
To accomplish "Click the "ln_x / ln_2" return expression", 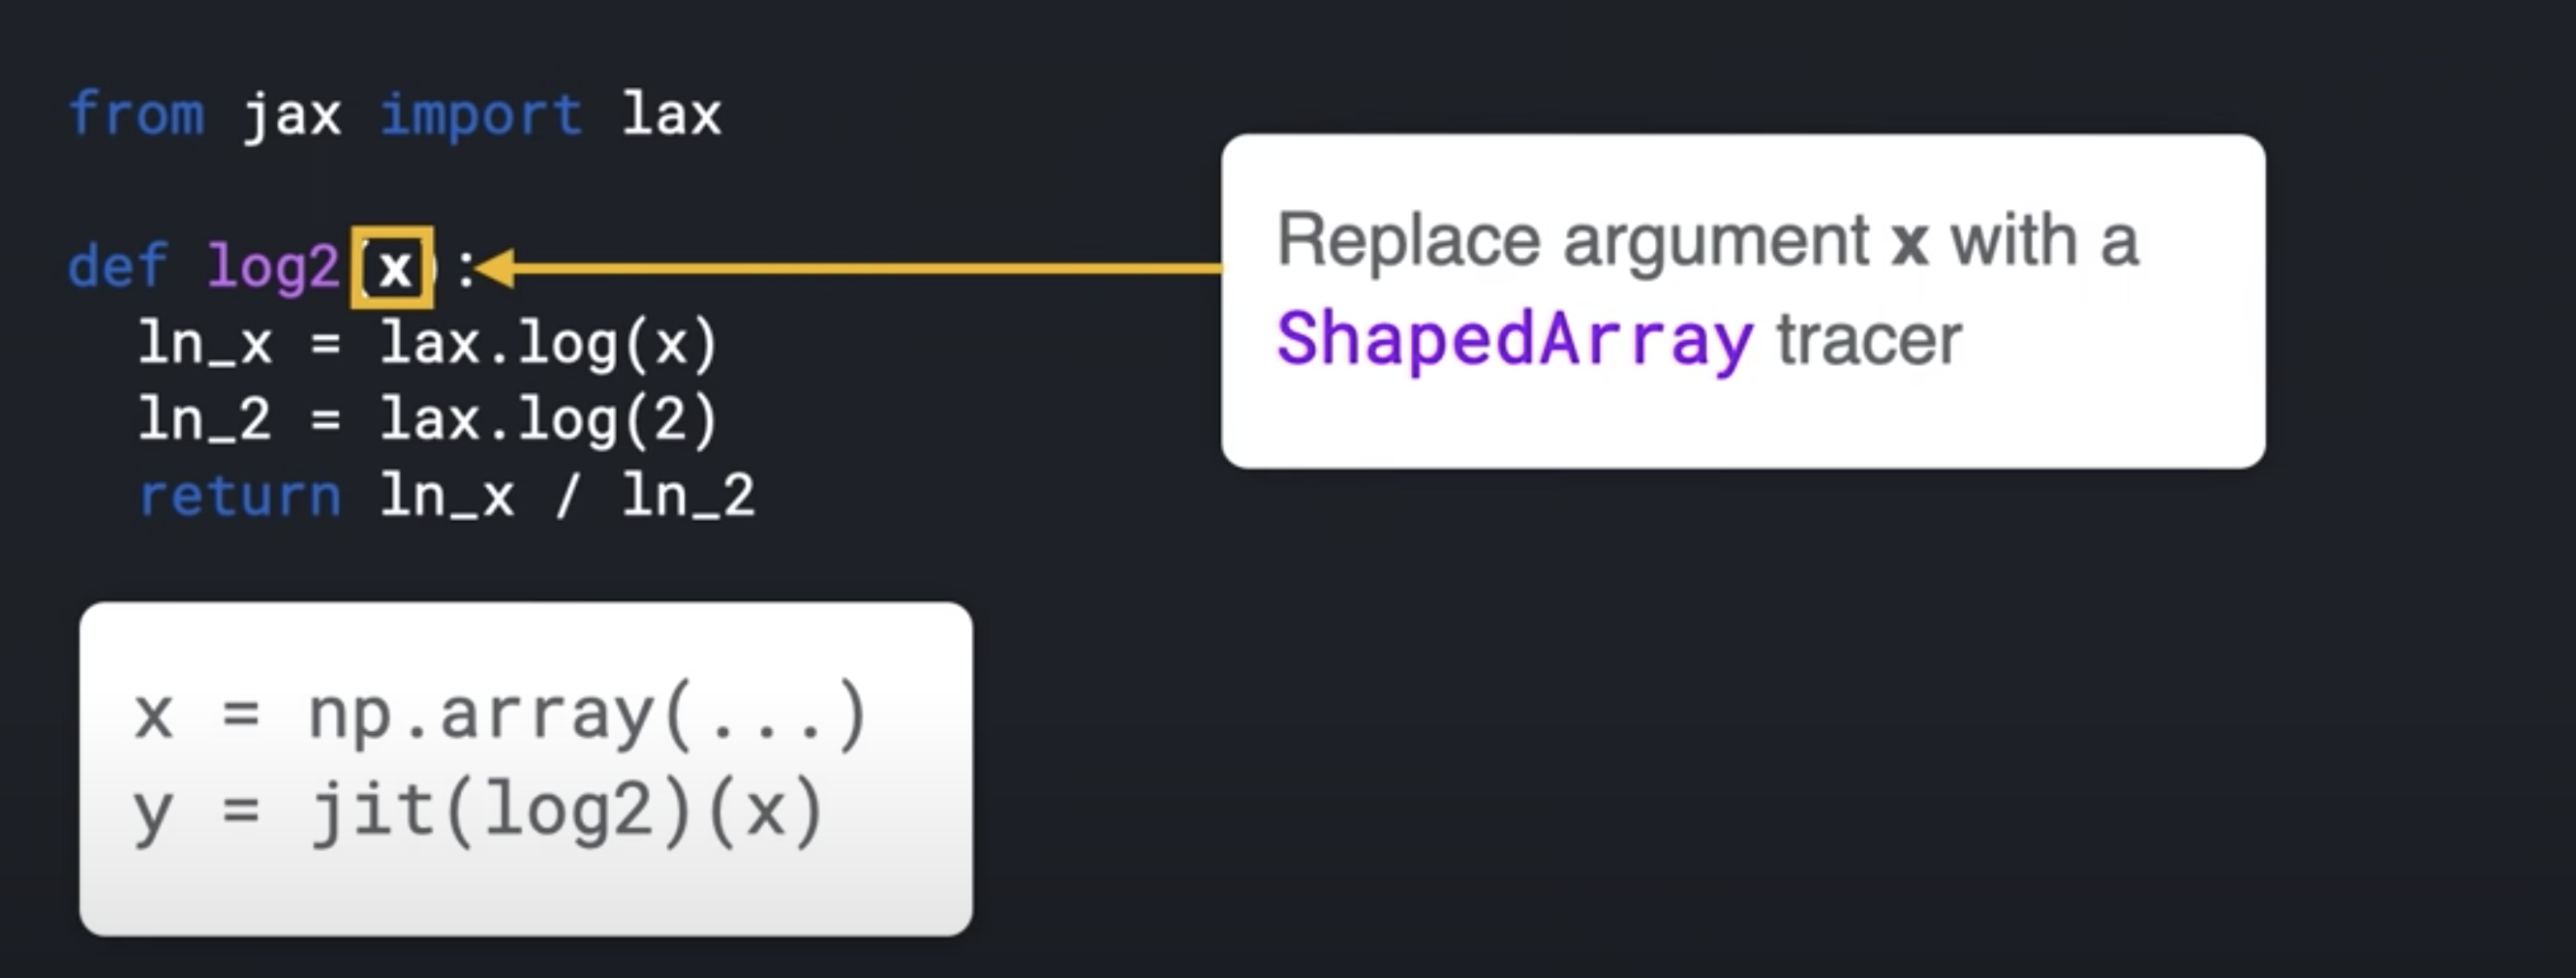I will (x=567, y=496).
